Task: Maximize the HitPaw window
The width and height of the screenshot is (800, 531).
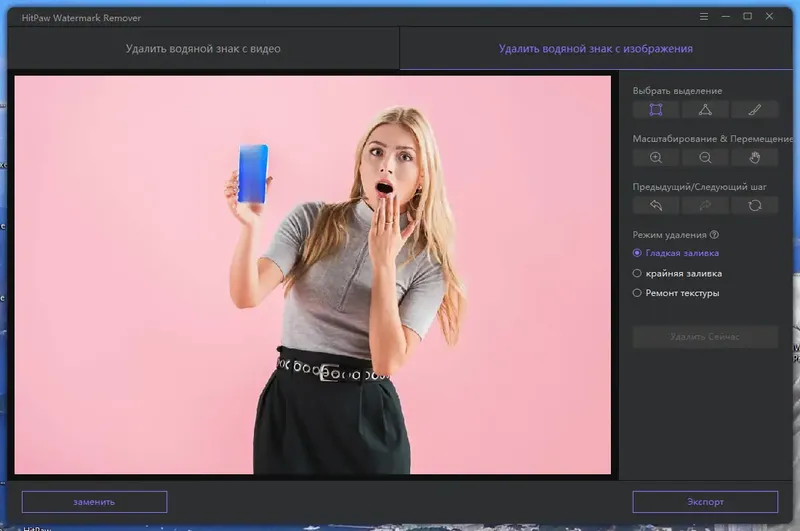Action: tap(747, 17)
